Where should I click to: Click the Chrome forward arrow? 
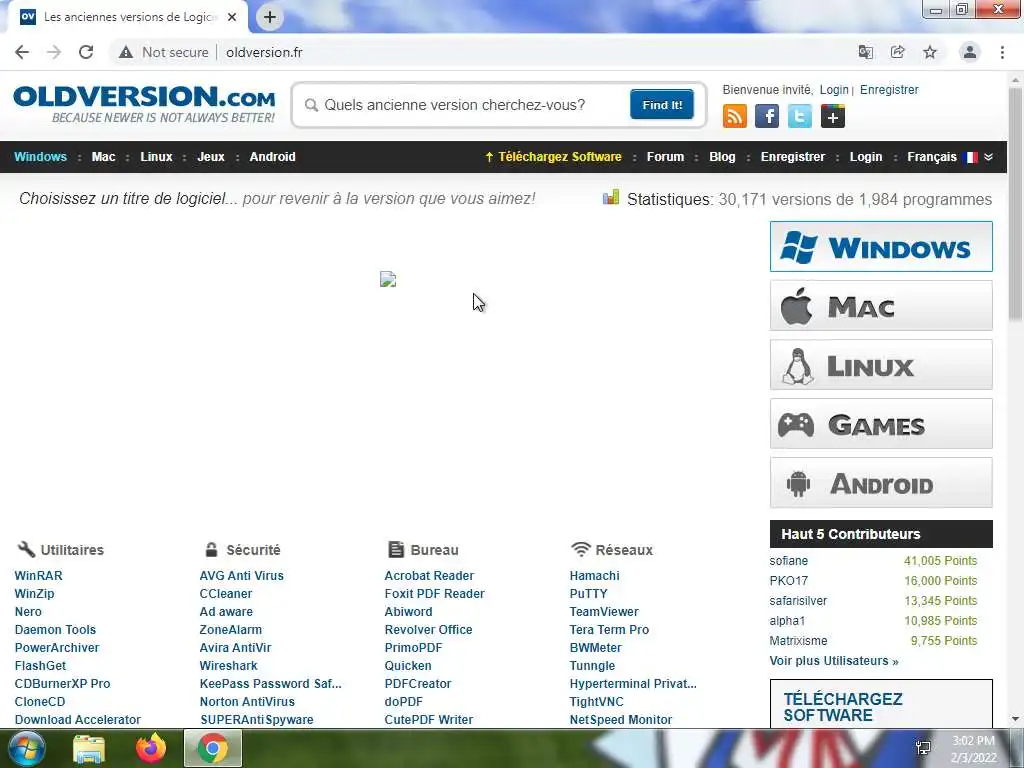coord(54,52)
